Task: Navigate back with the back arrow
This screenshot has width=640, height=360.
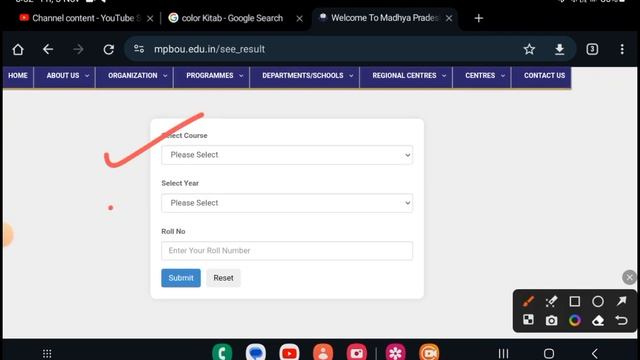Action: (x=48, y=49)
